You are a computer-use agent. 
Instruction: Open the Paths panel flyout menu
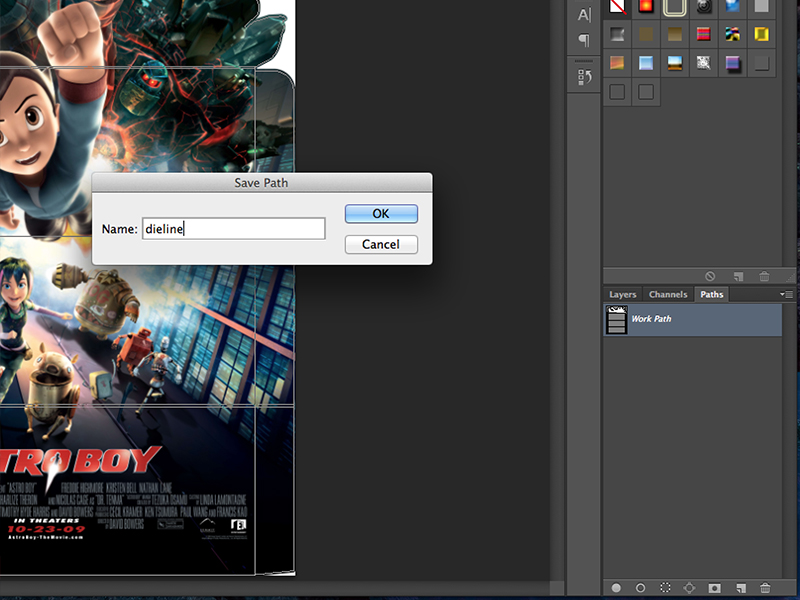point(786,294)
